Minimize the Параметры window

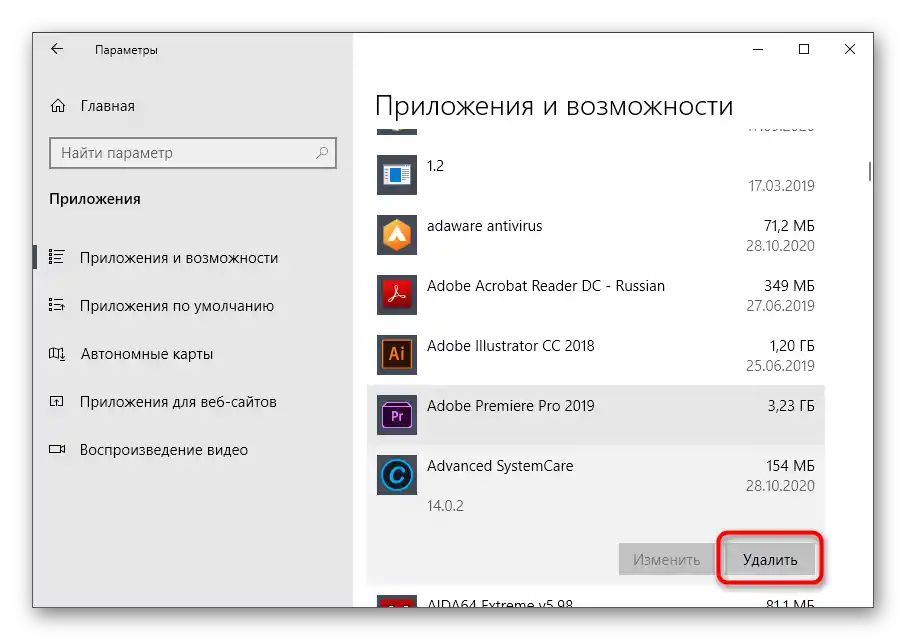tap(758, 50)
